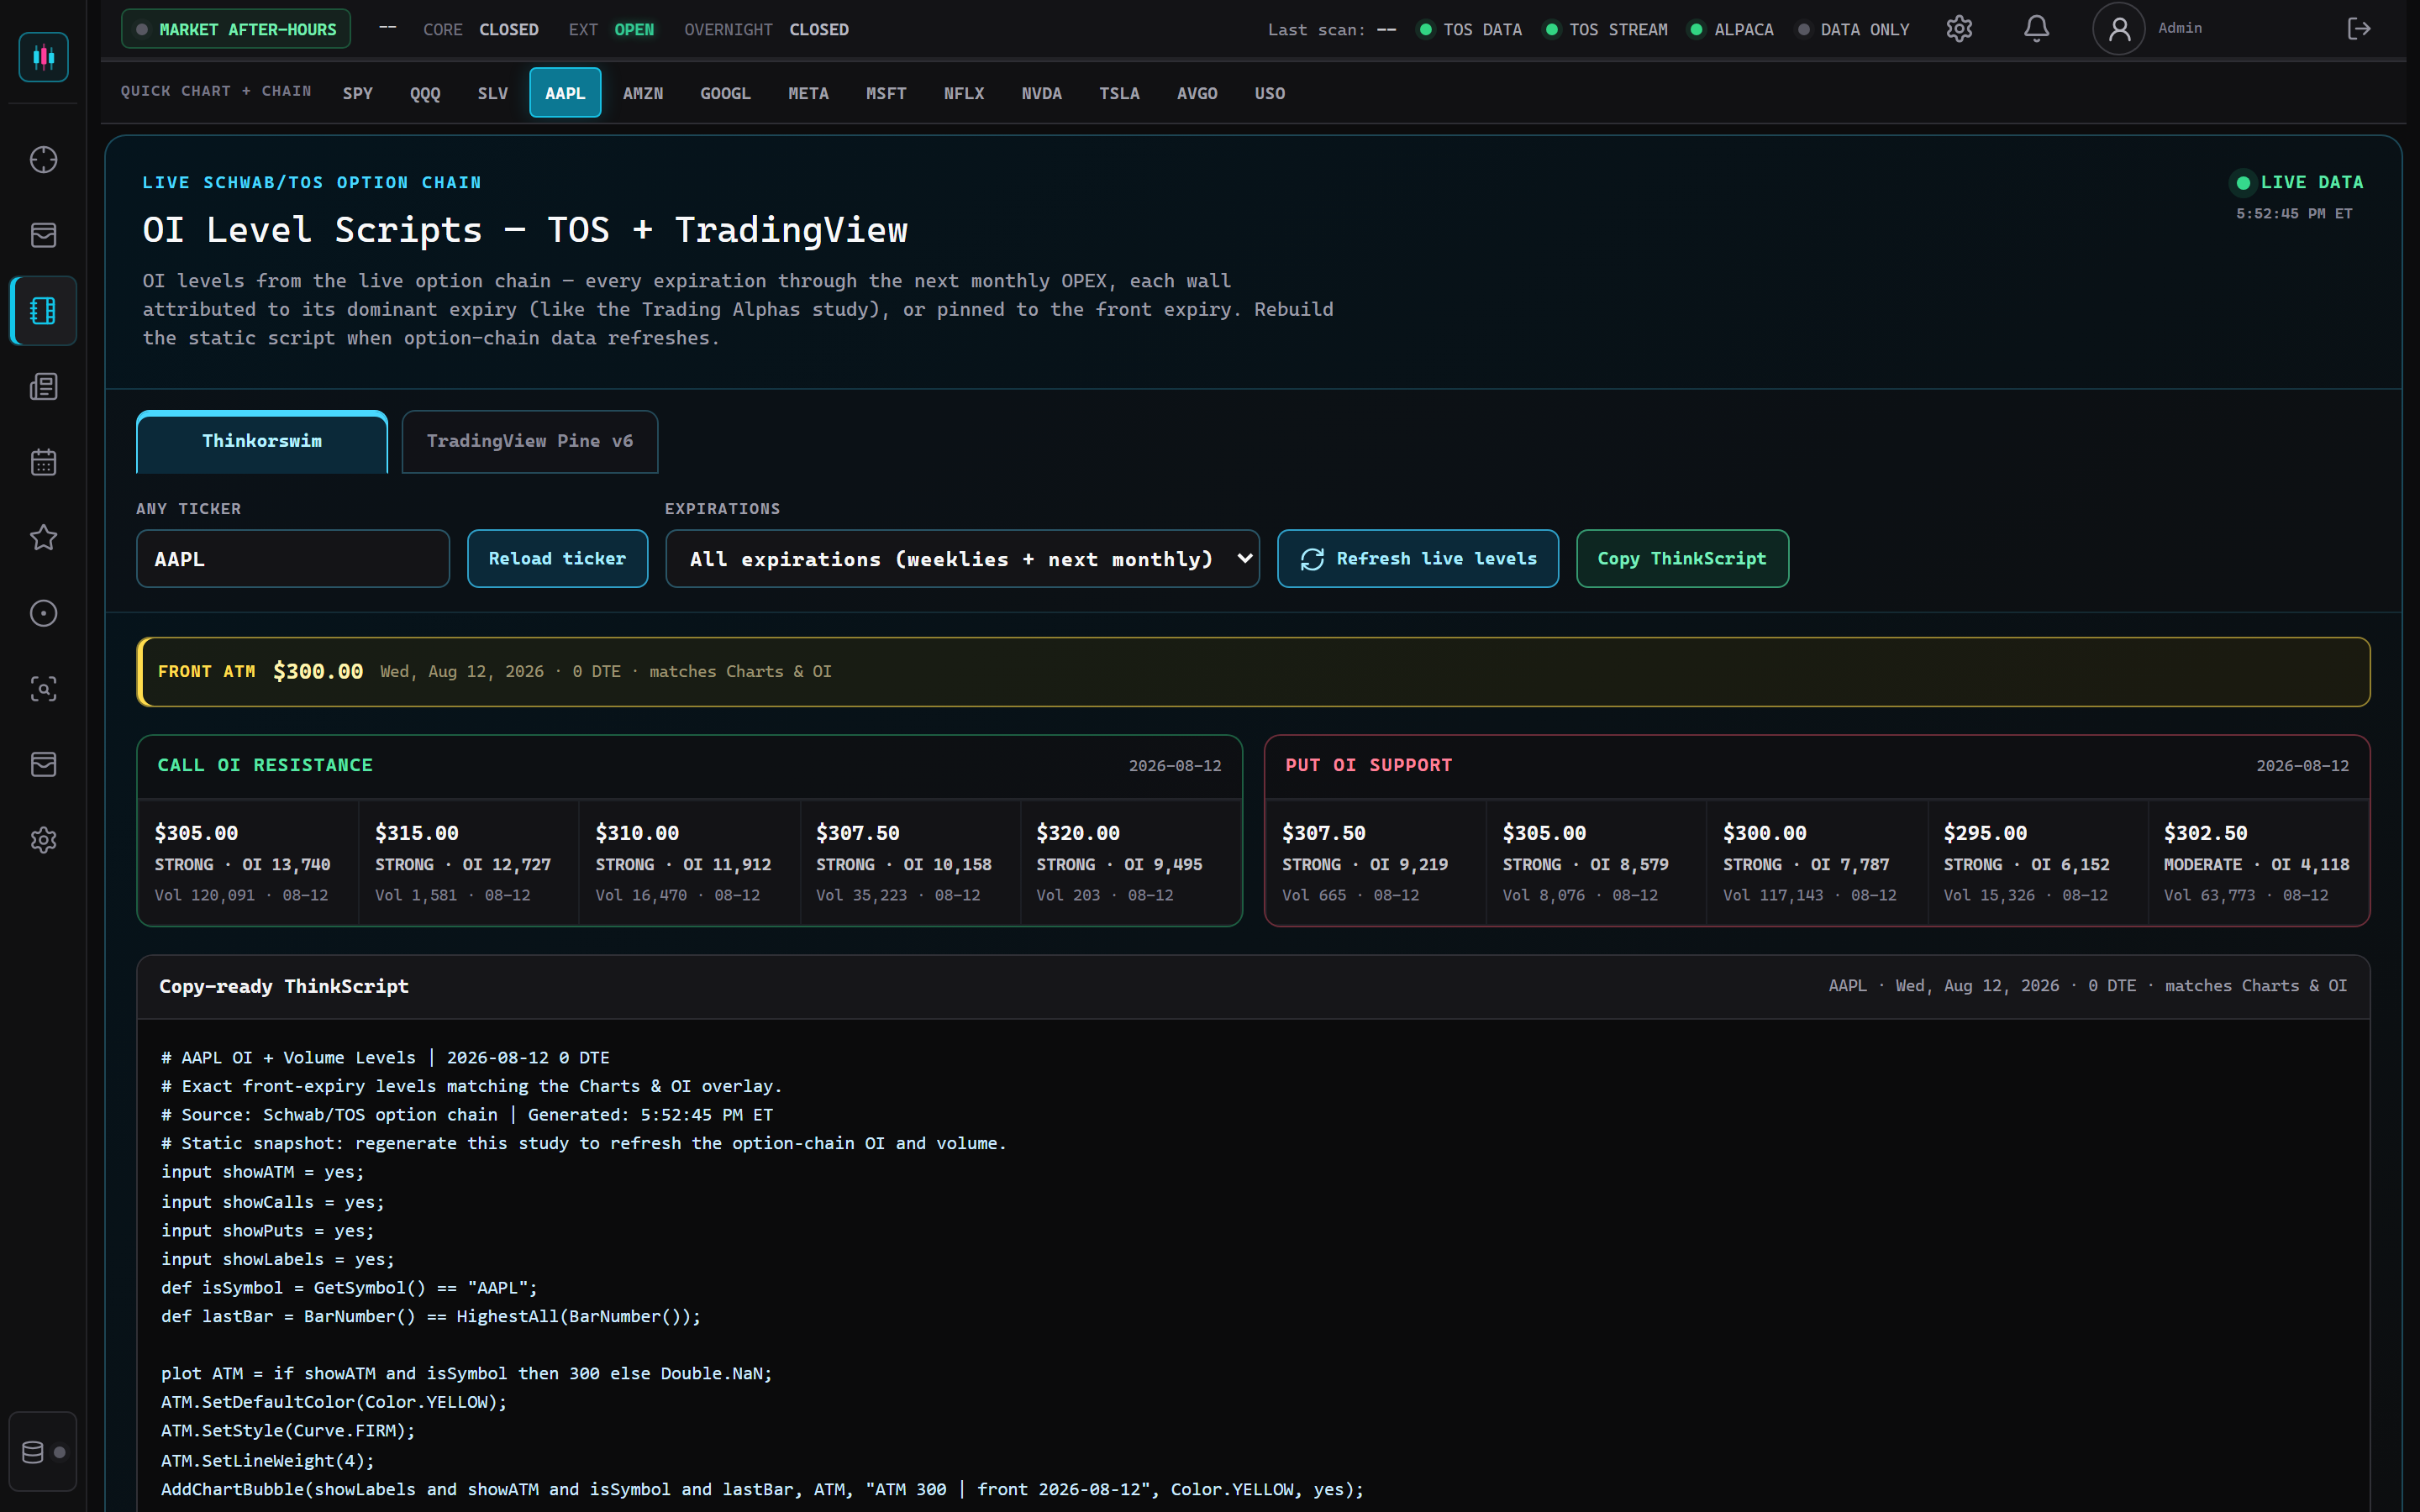The width and height of the screenshot is (2420, 1512).
Task: Click the ANY TICKER input field
Action: coord(293,559)
